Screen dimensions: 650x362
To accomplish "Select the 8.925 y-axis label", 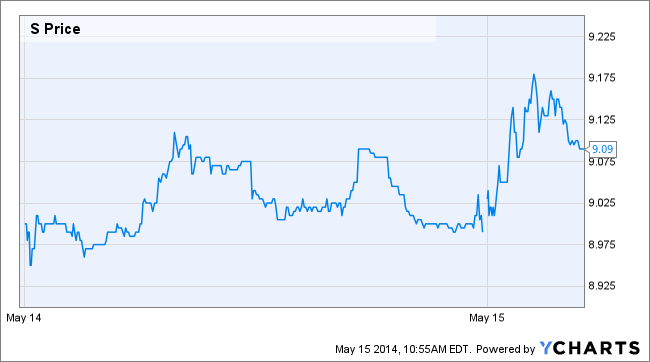I will 602,286.
